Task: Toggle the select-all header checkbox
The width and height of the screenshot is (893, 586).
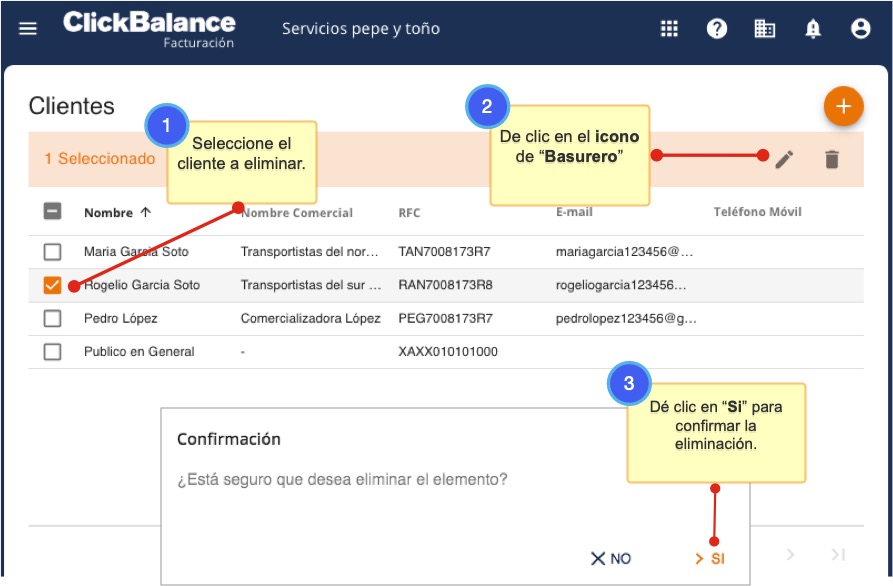Action: [x=53, y=212]
